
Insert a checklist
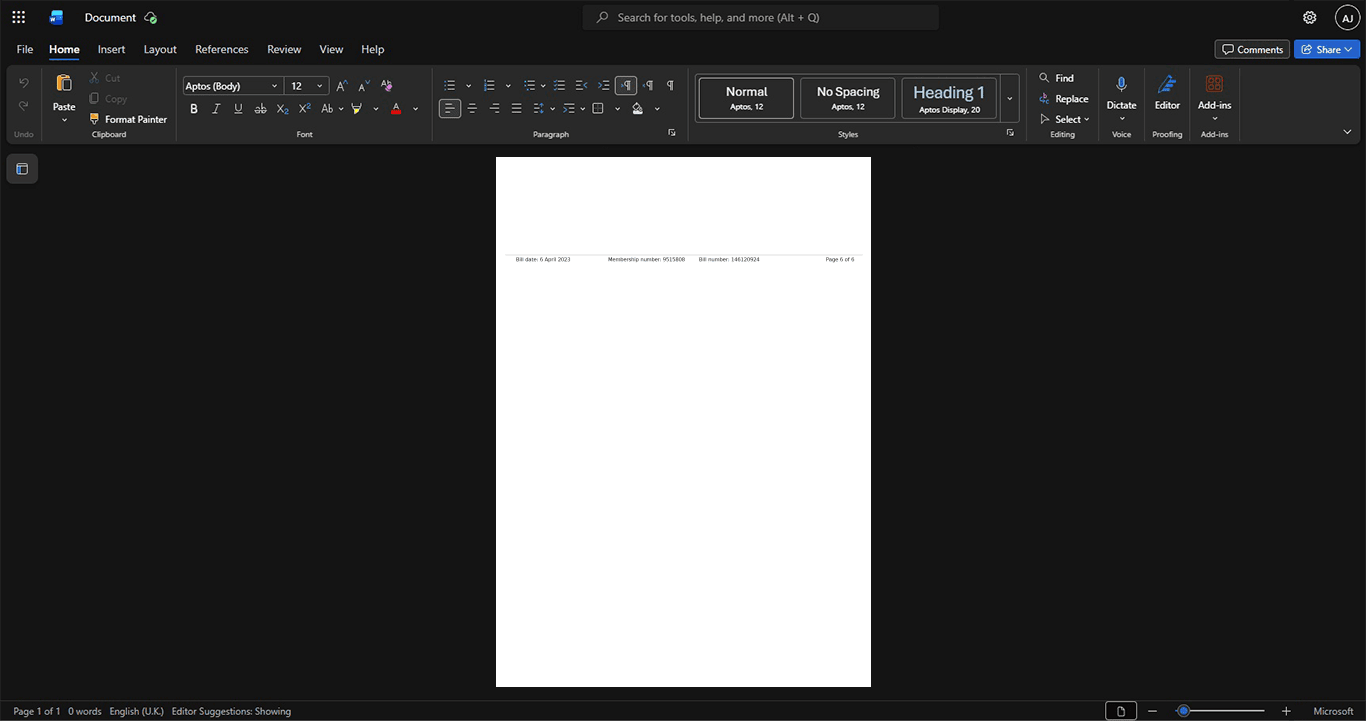click(559, 86)
